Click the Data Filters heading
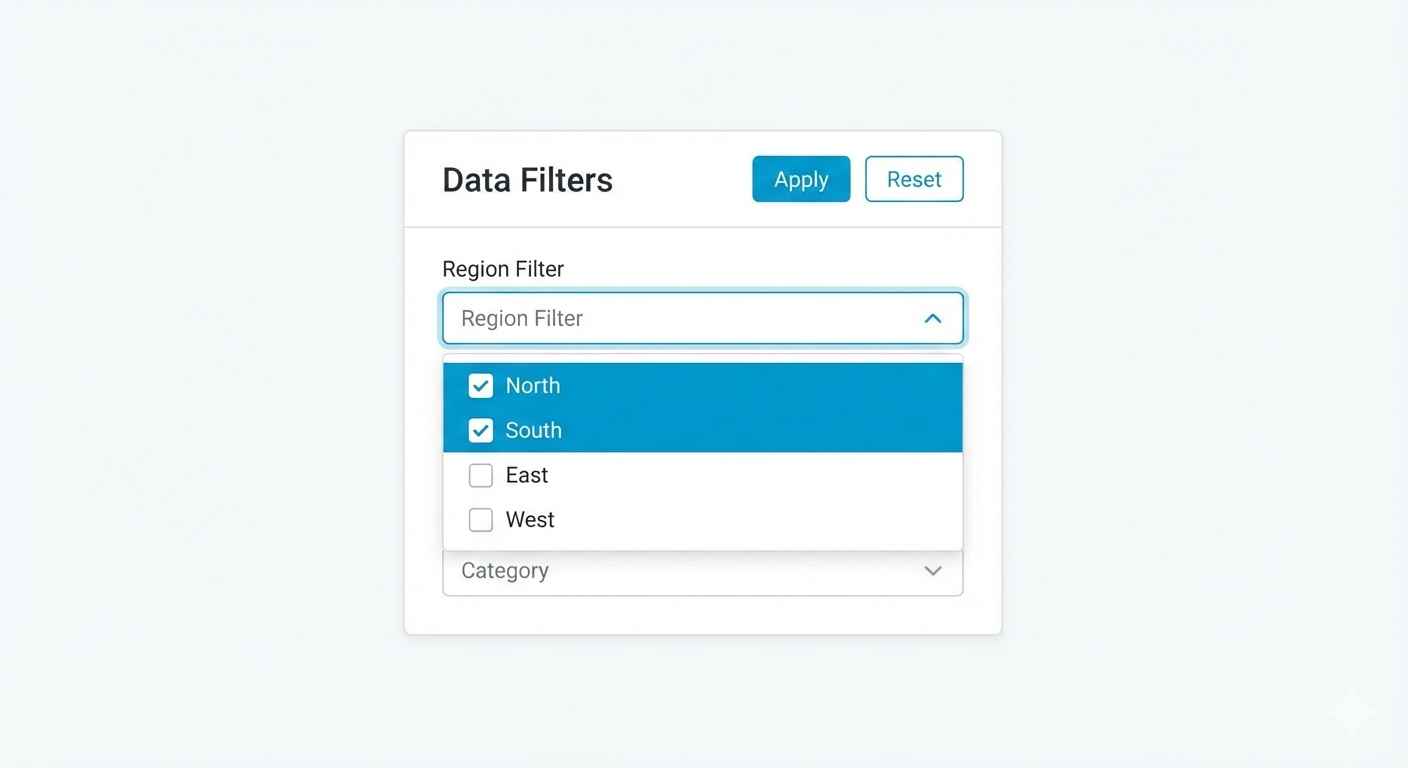This screenshot has width=1408, height=768. [x=527, y=180]
